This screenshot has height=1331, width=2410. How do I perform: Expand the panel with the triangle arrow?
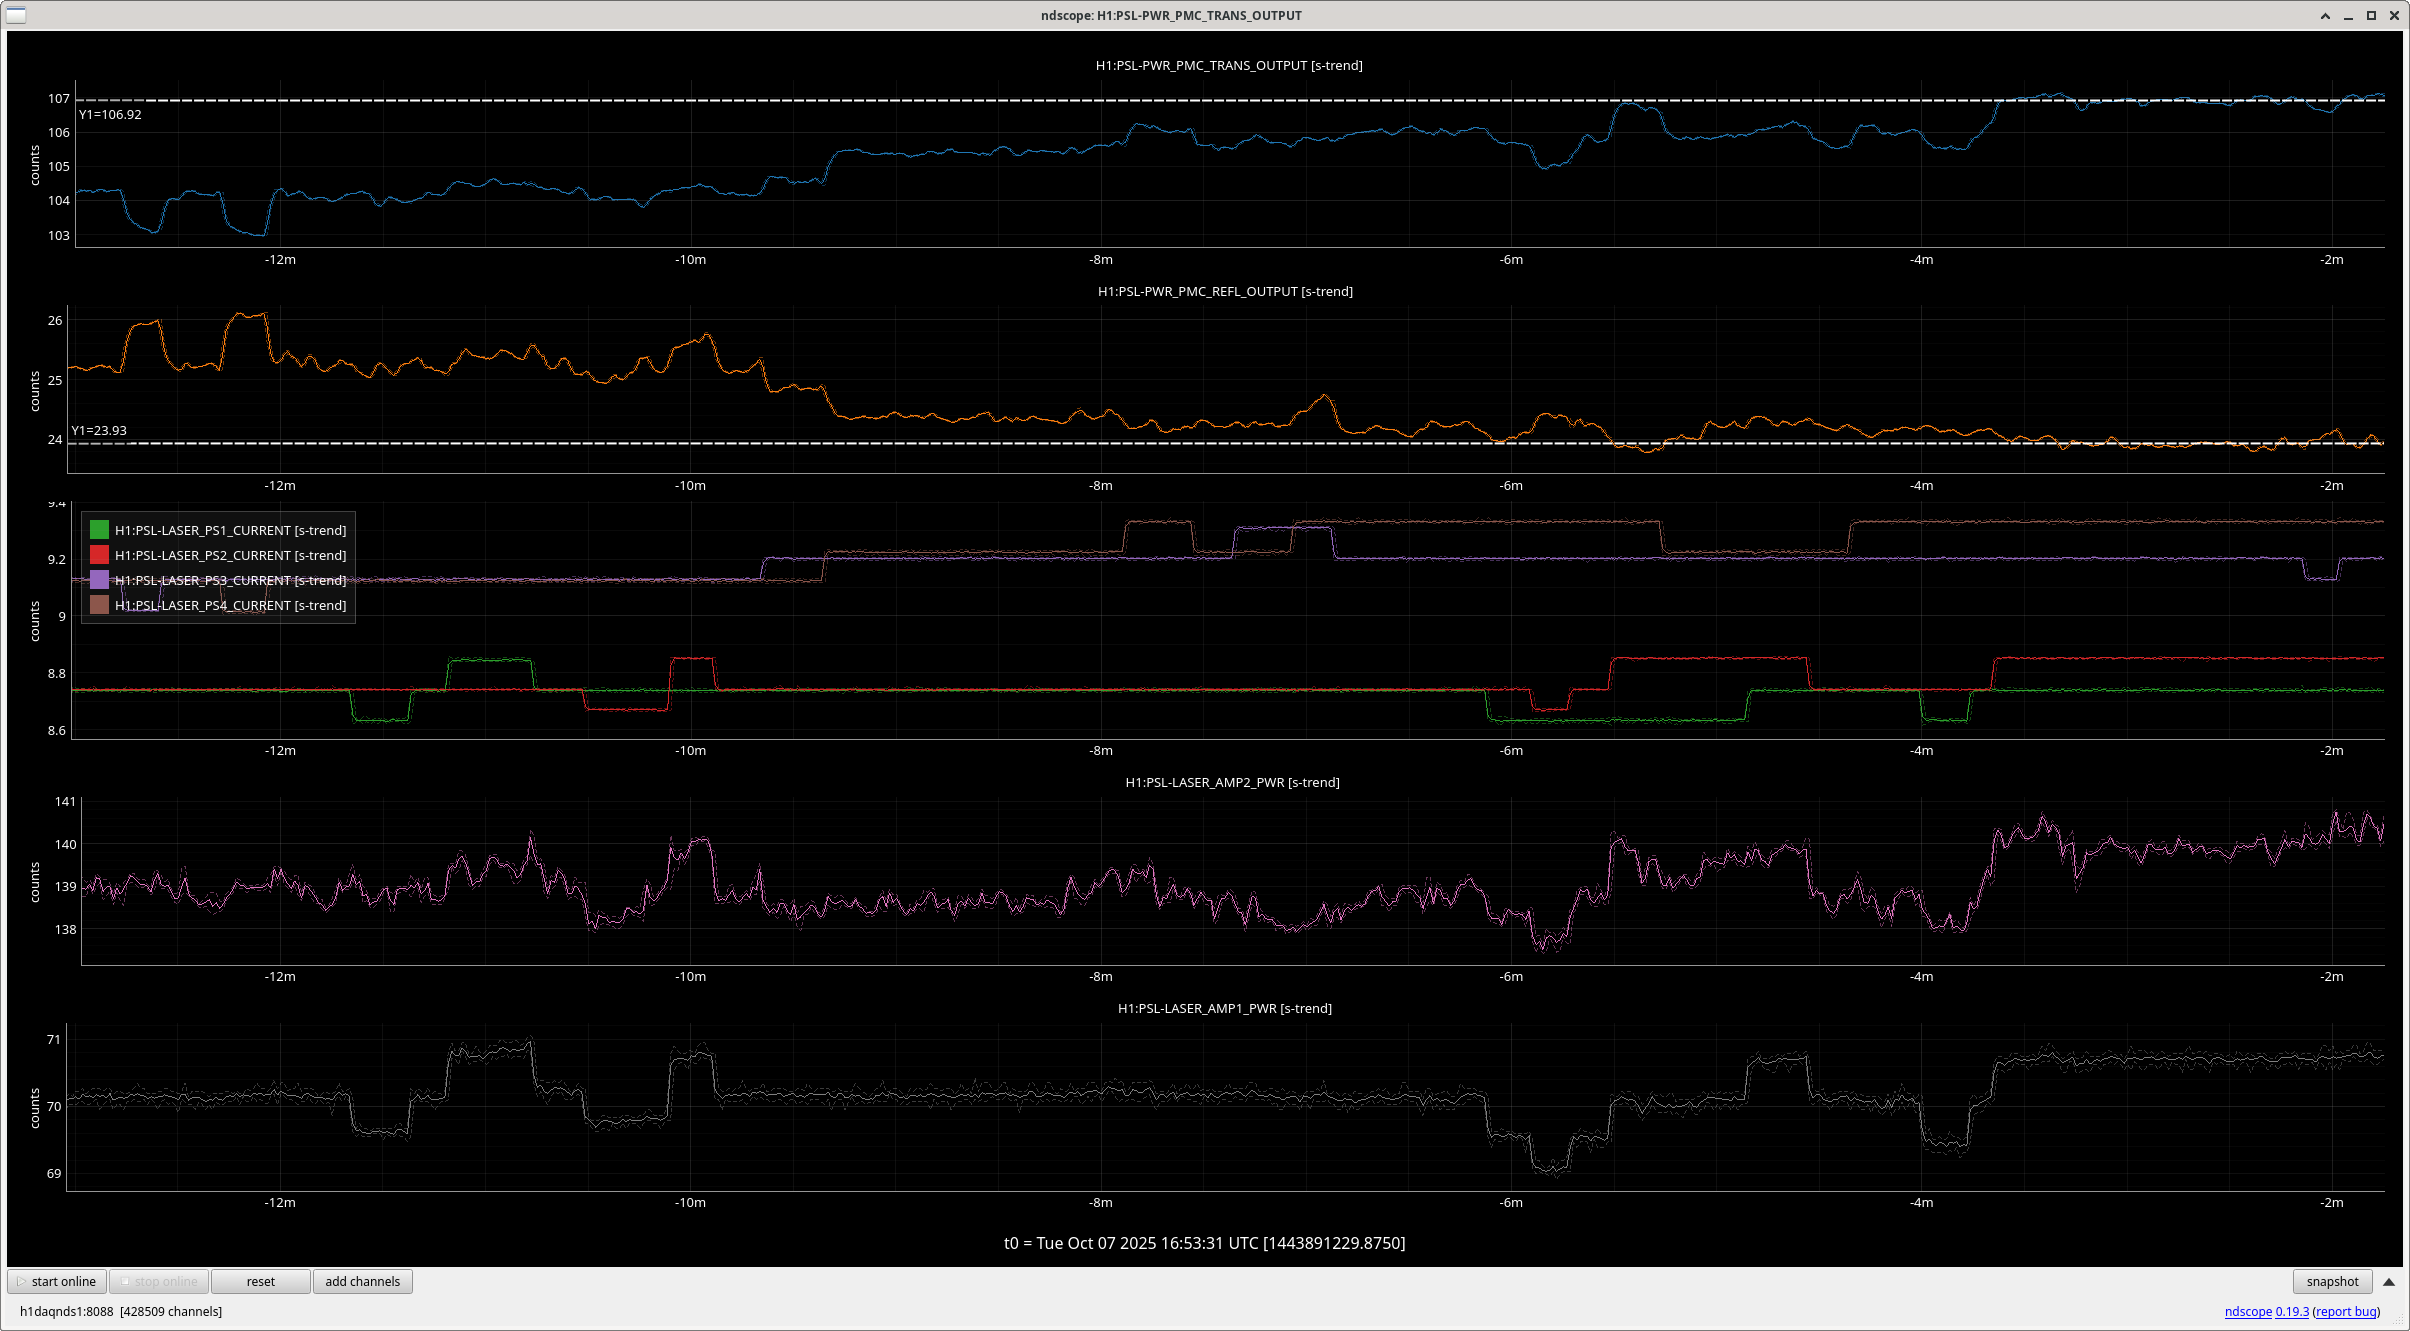pyautogui.click(x=2389, y=1282)
